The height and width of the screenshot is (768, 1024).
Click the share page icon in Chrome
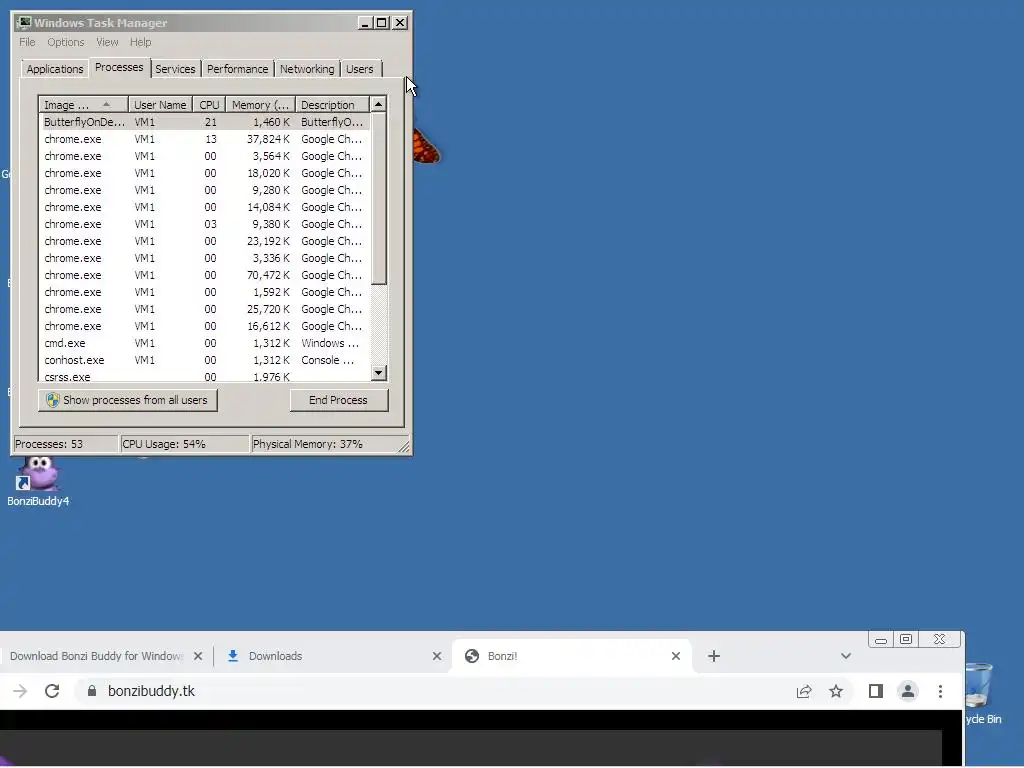pyautogui.click(x=804, y=691)
